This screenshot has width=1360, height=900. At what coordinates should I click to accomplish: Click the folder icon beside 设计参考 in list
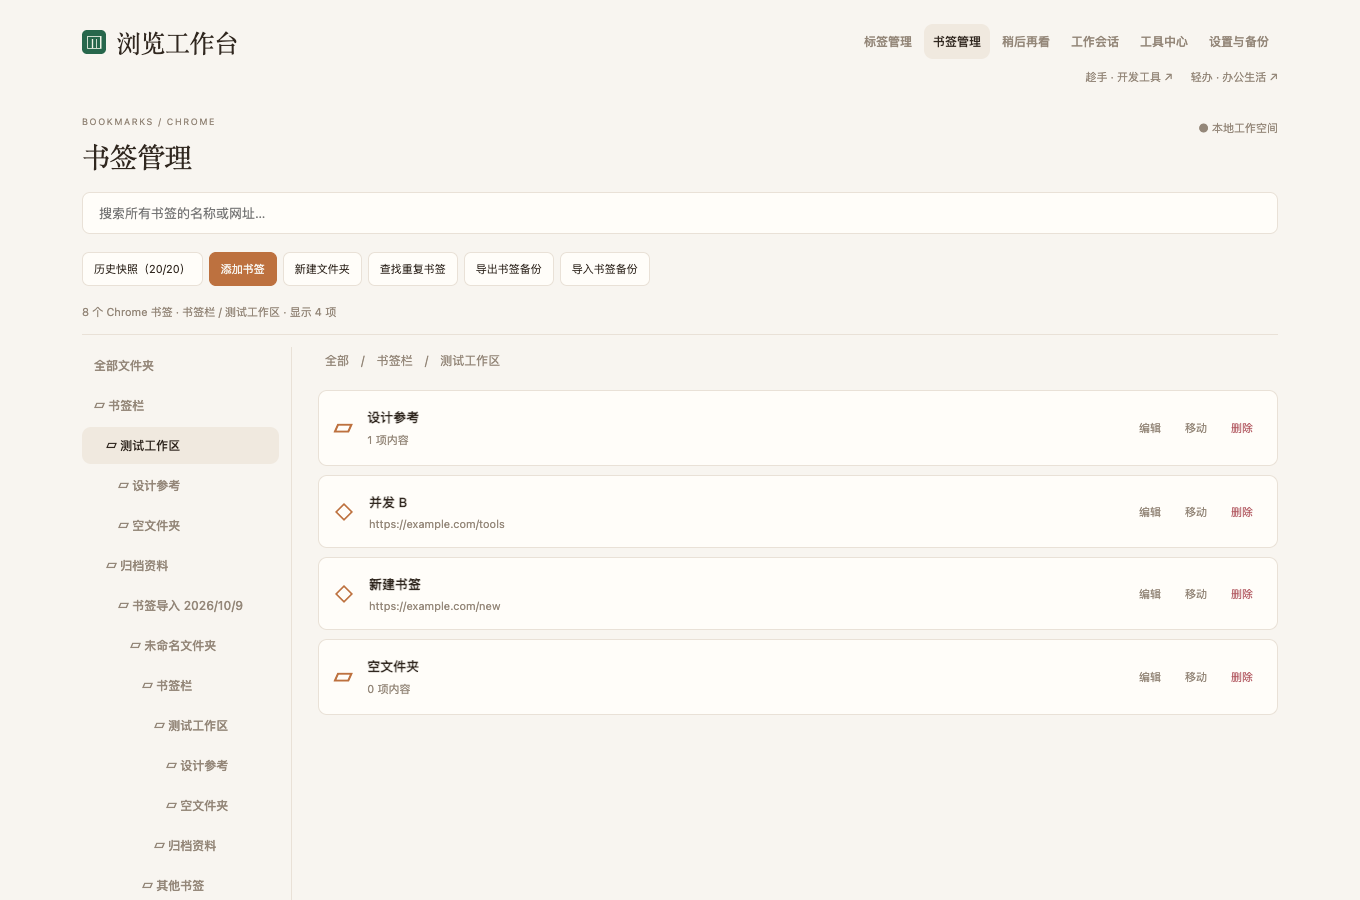[343, 428]
